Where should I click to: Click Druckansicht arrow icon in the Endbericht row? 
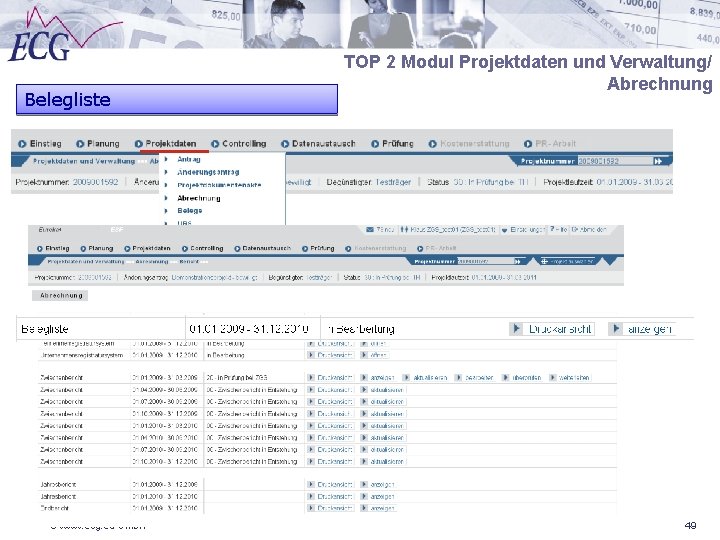(311, 508)
